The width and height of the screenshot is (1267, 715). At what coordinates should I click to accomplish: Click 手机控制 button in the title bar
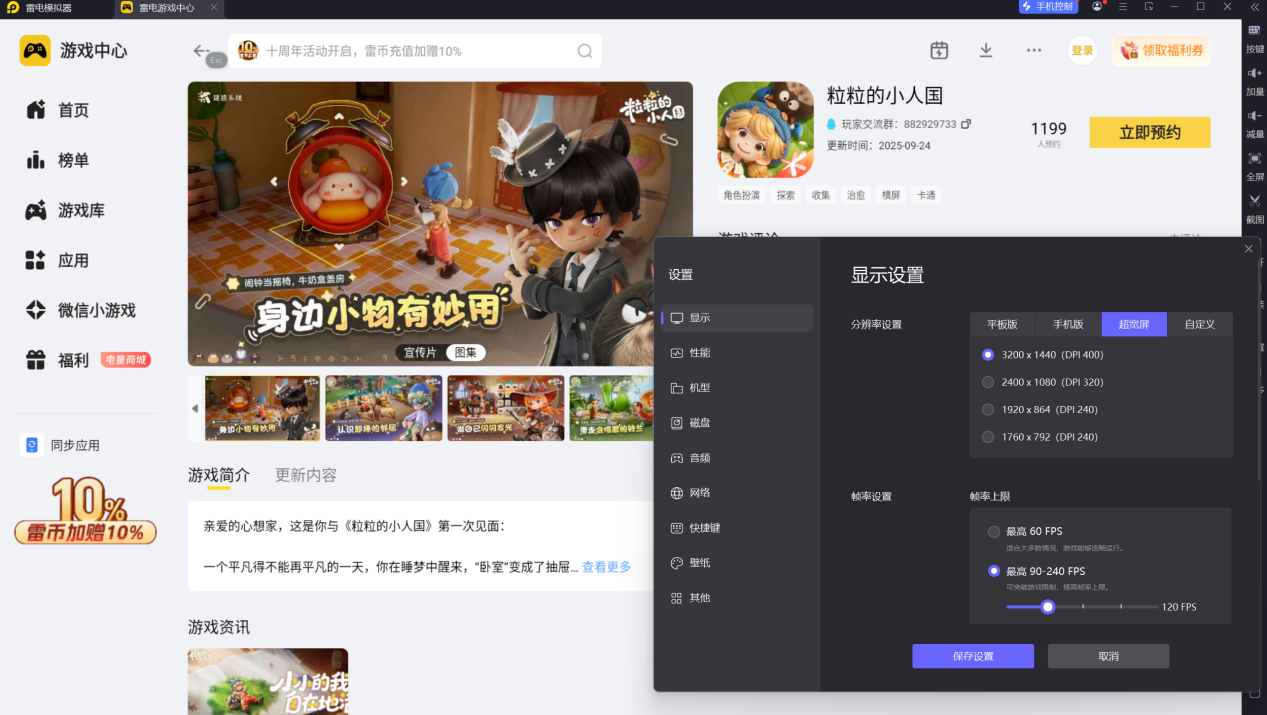[x=1048, y=6]
